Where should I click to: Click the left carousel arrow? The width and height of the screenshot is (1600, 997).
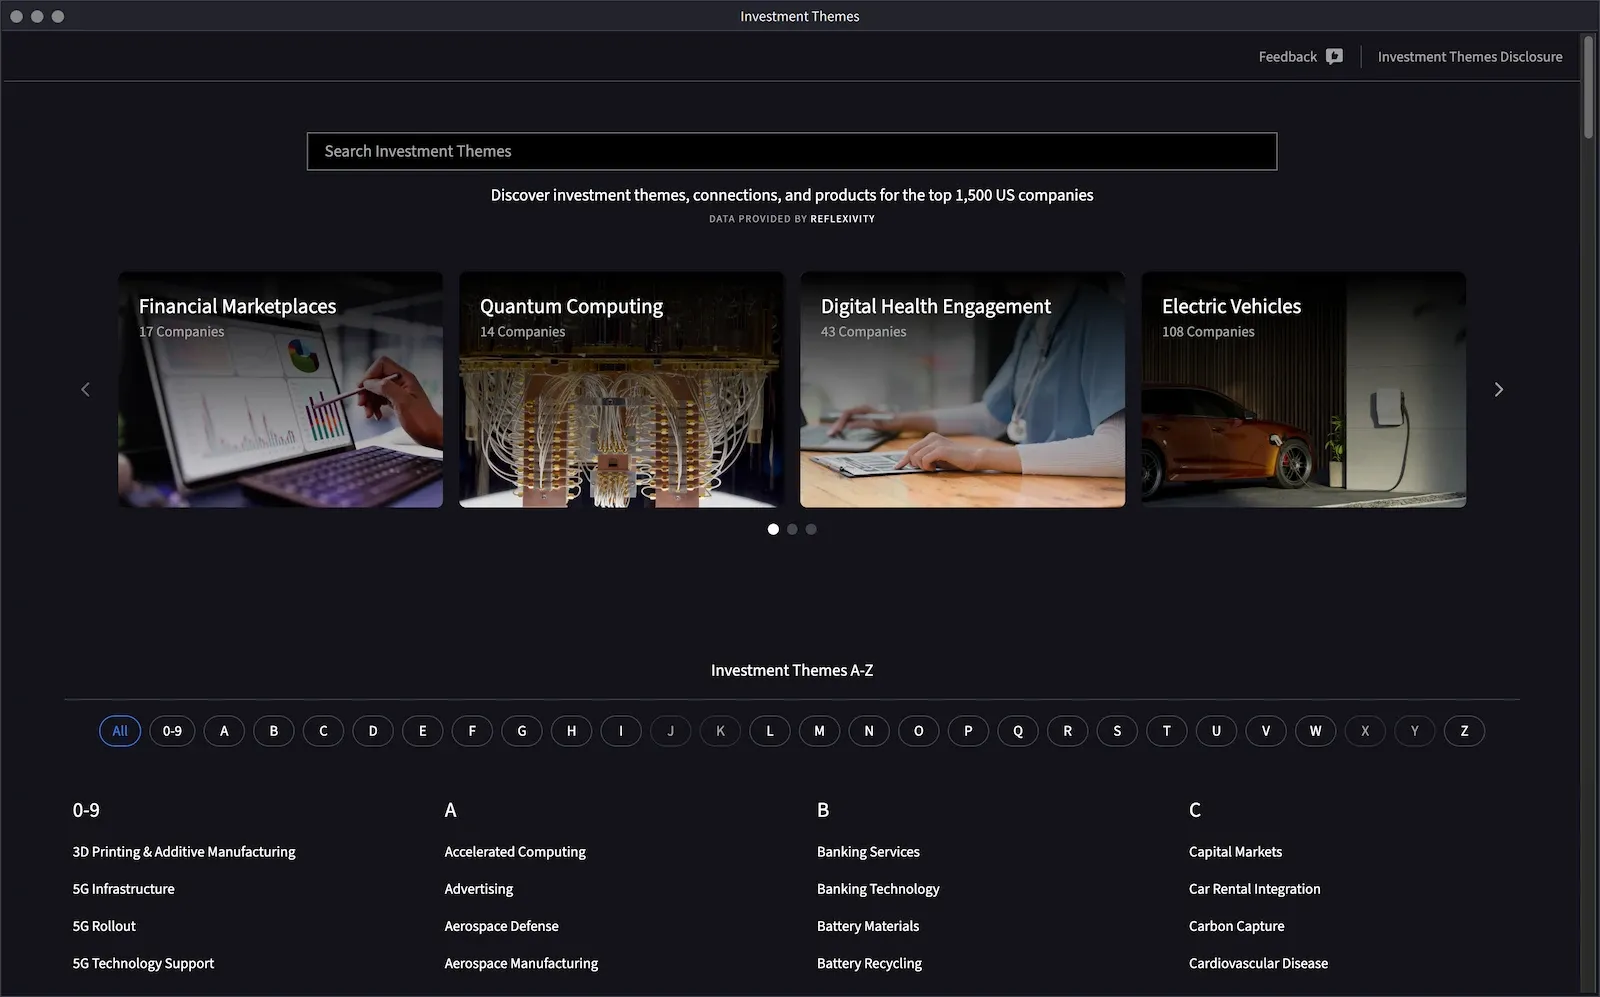click(85, 389)
